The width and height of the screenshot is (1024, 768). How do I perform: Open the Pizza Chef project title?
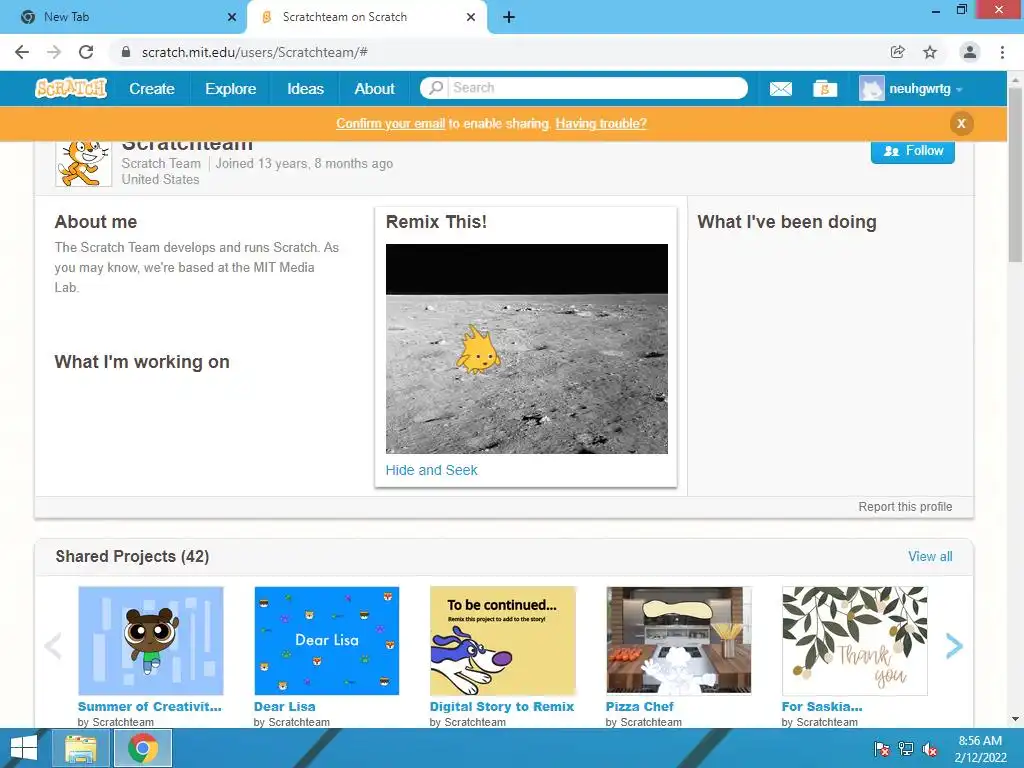point(639,707)
